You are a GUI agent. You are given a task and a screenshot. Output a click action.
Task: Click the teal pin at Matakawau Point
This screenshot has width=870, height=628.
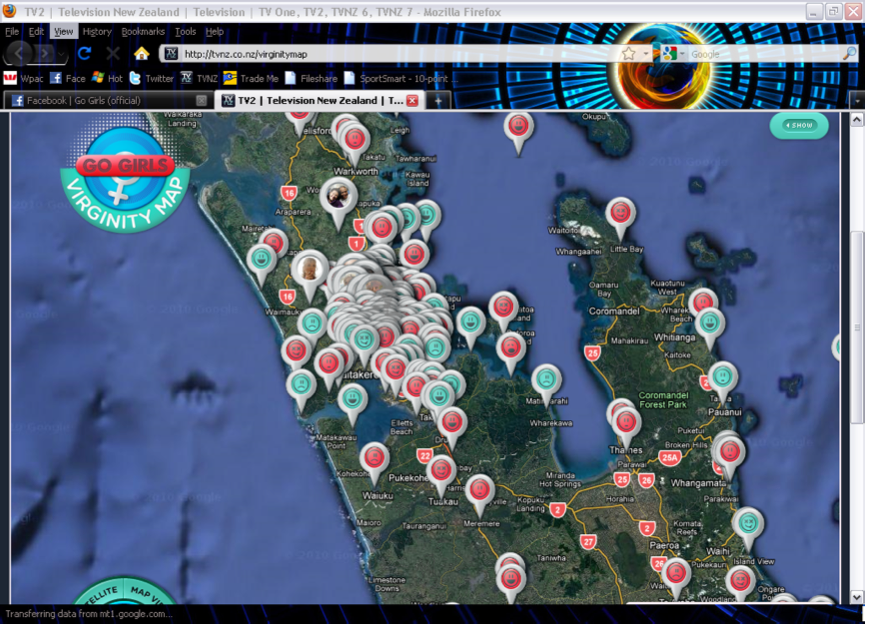pos(352,398)
